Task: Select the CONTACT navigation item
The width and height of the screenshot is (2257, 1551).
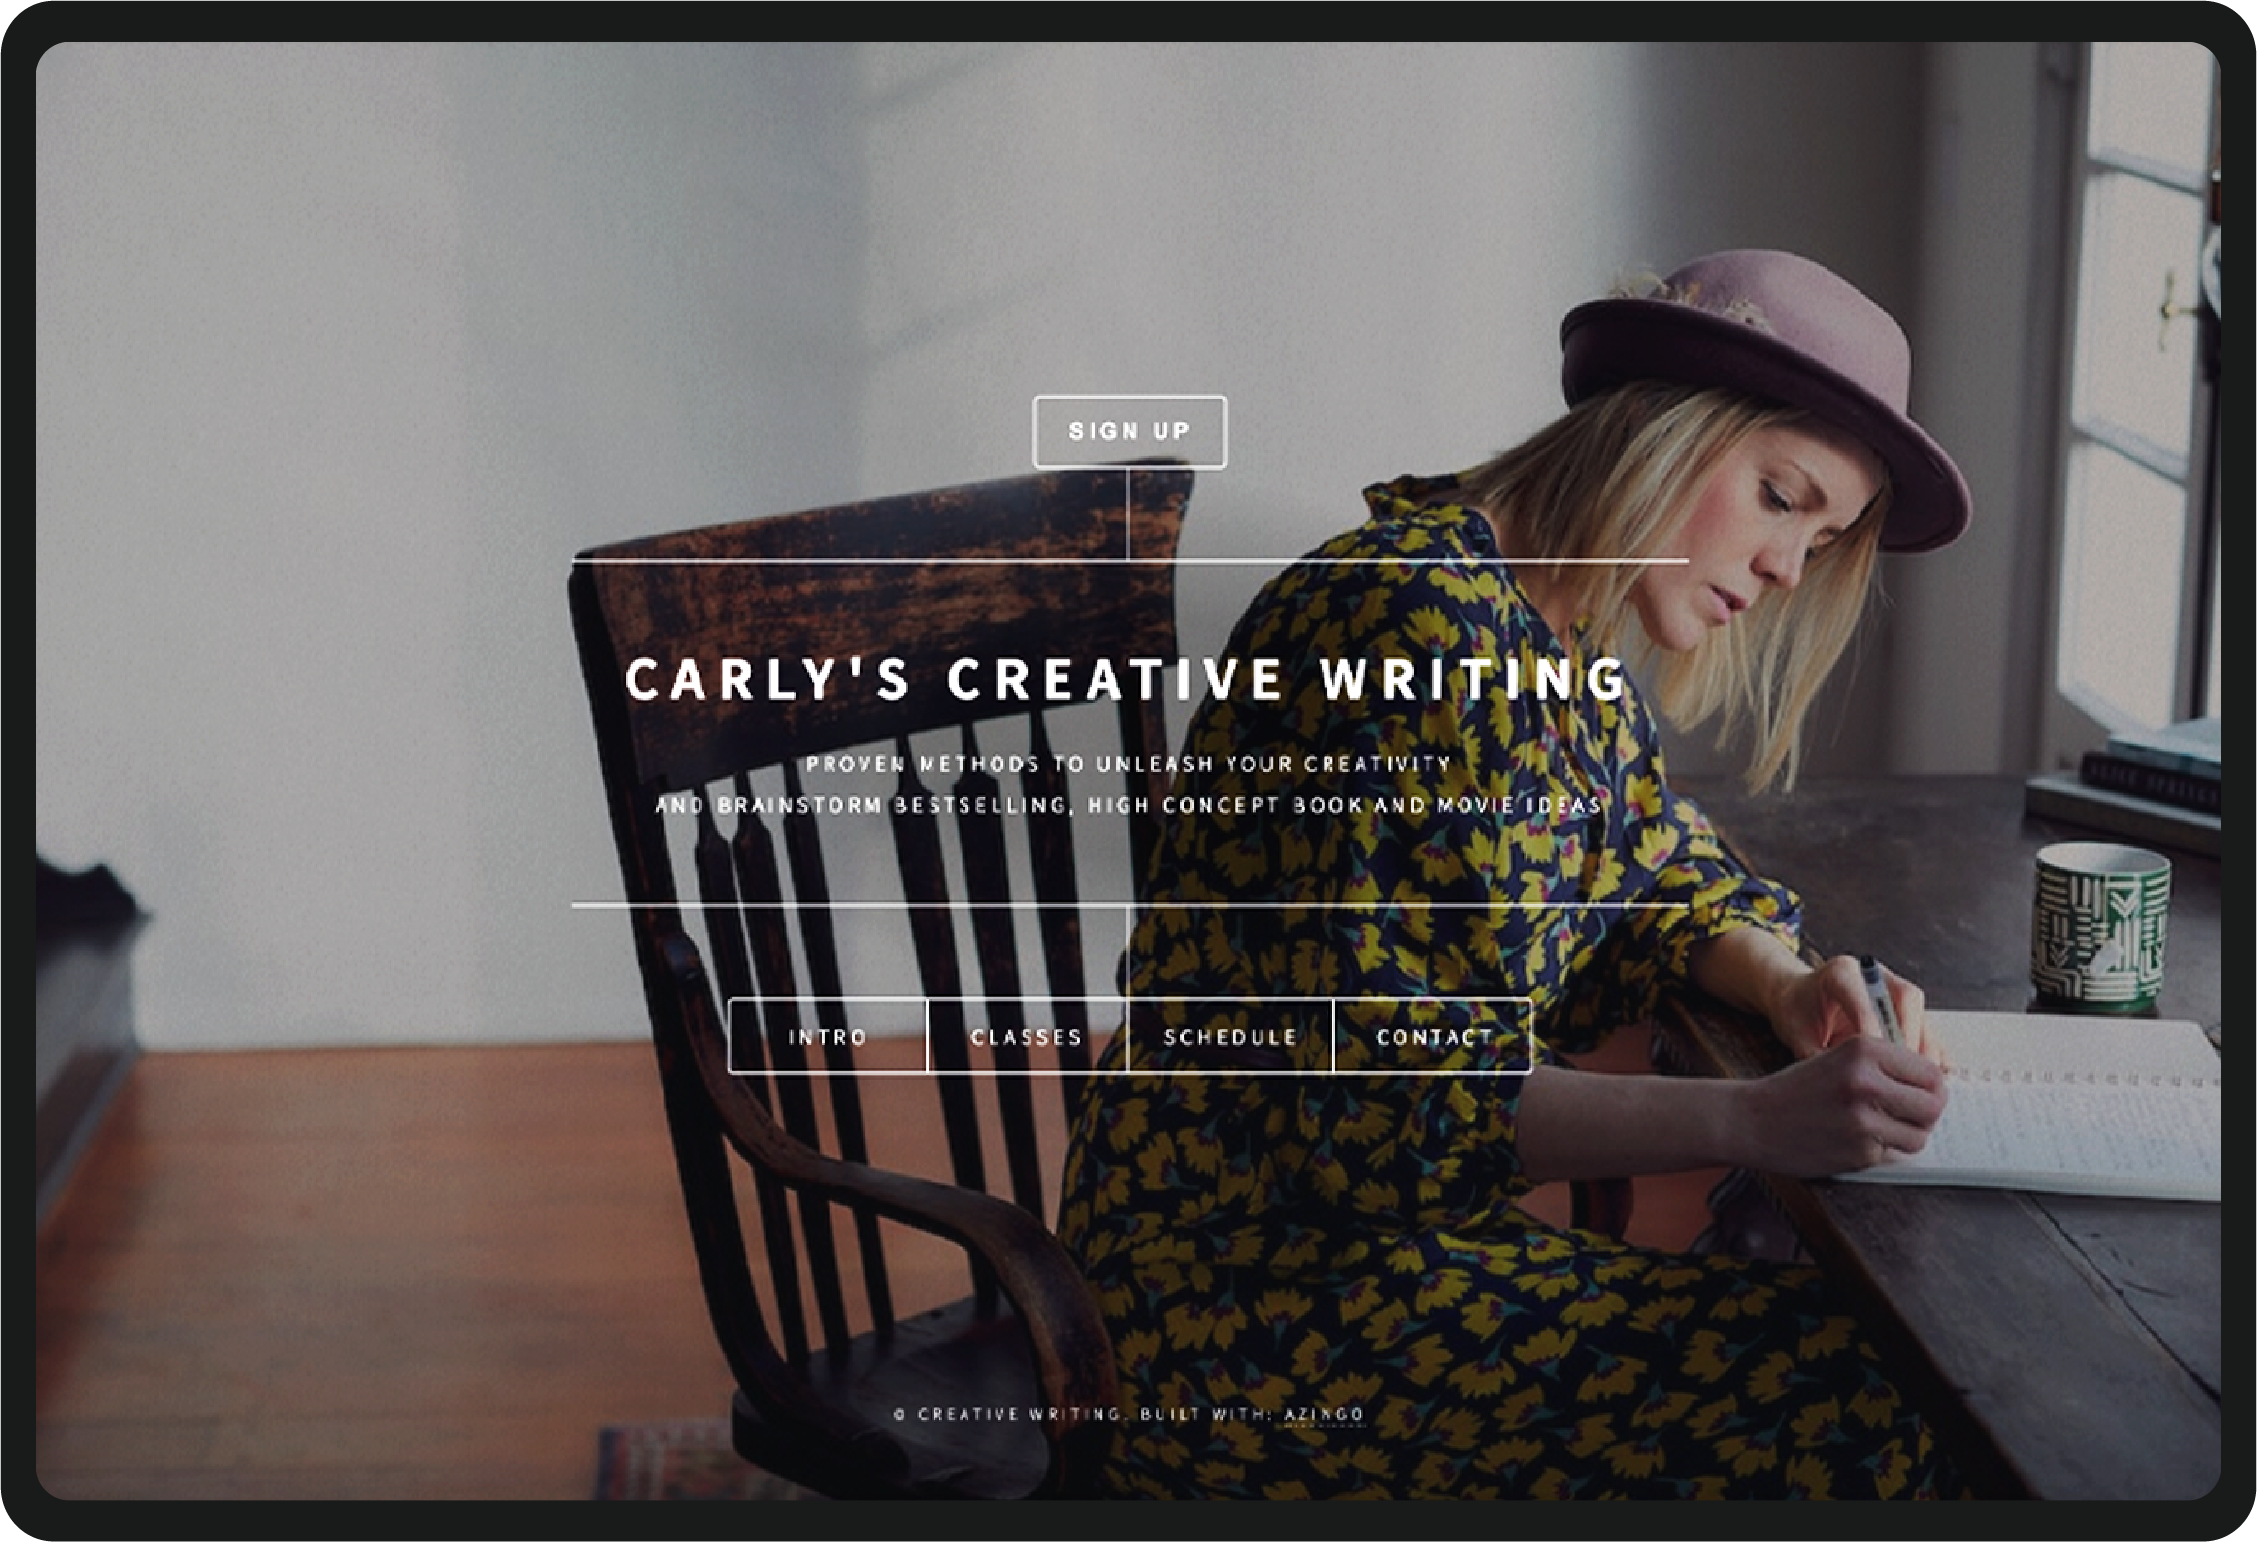Action: point(1433,1036)
